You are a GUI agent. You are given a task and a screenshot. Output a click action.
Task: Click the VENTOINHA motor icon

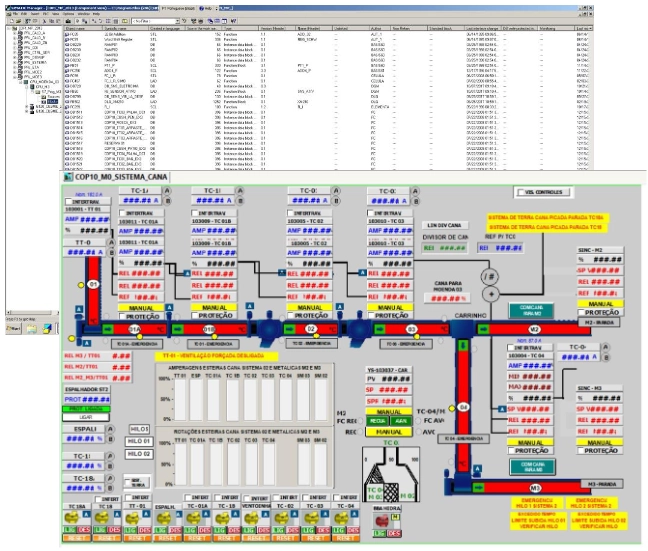[x=253, y=518]
